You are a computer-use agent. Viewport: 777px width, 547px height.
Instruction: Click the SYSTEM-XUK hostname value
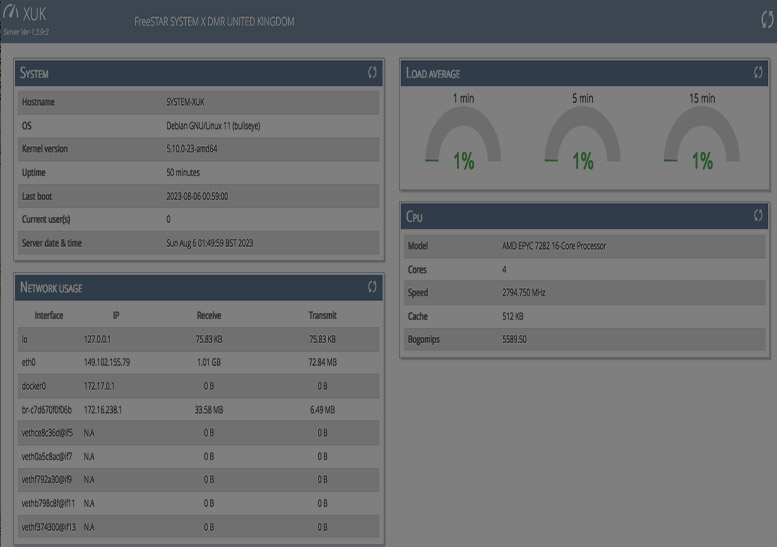tap(185, 102)
